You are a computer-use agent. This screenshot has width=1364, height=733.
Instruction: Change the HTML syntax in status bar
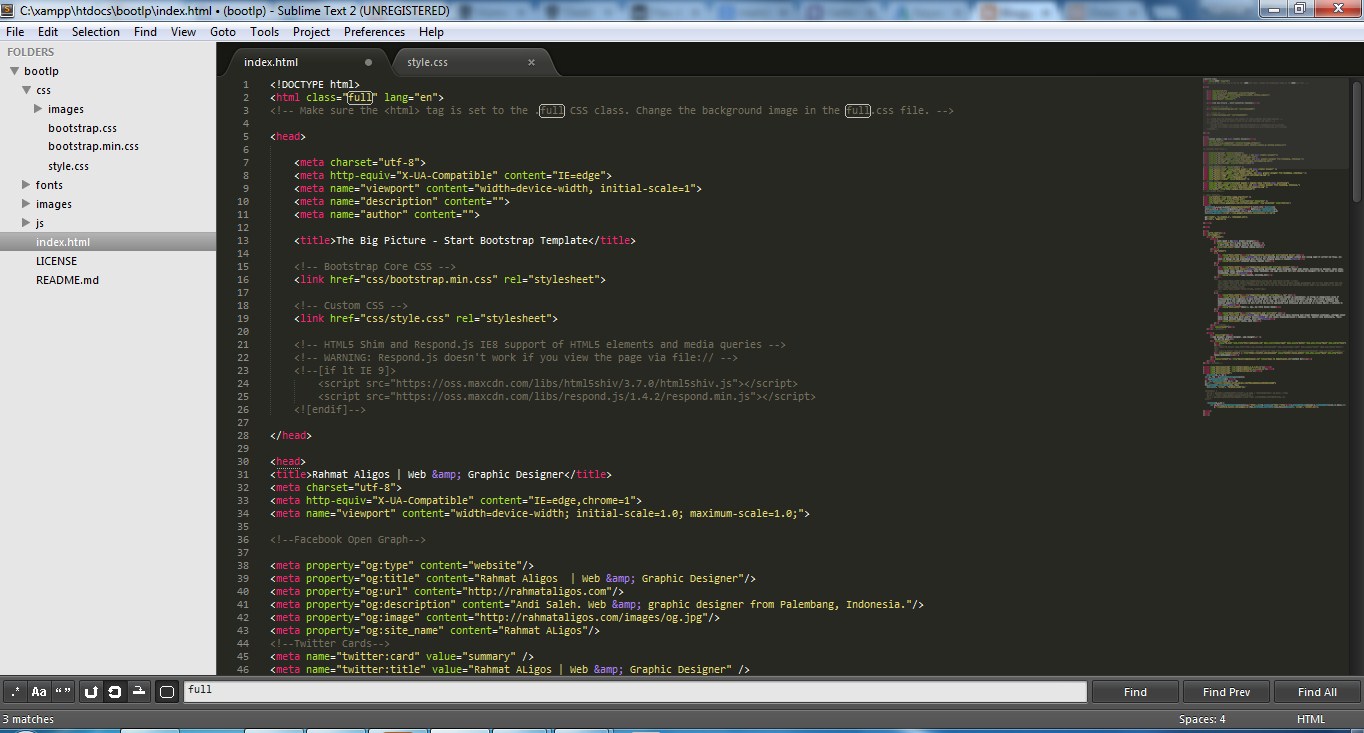click(x=1310, y=719)
